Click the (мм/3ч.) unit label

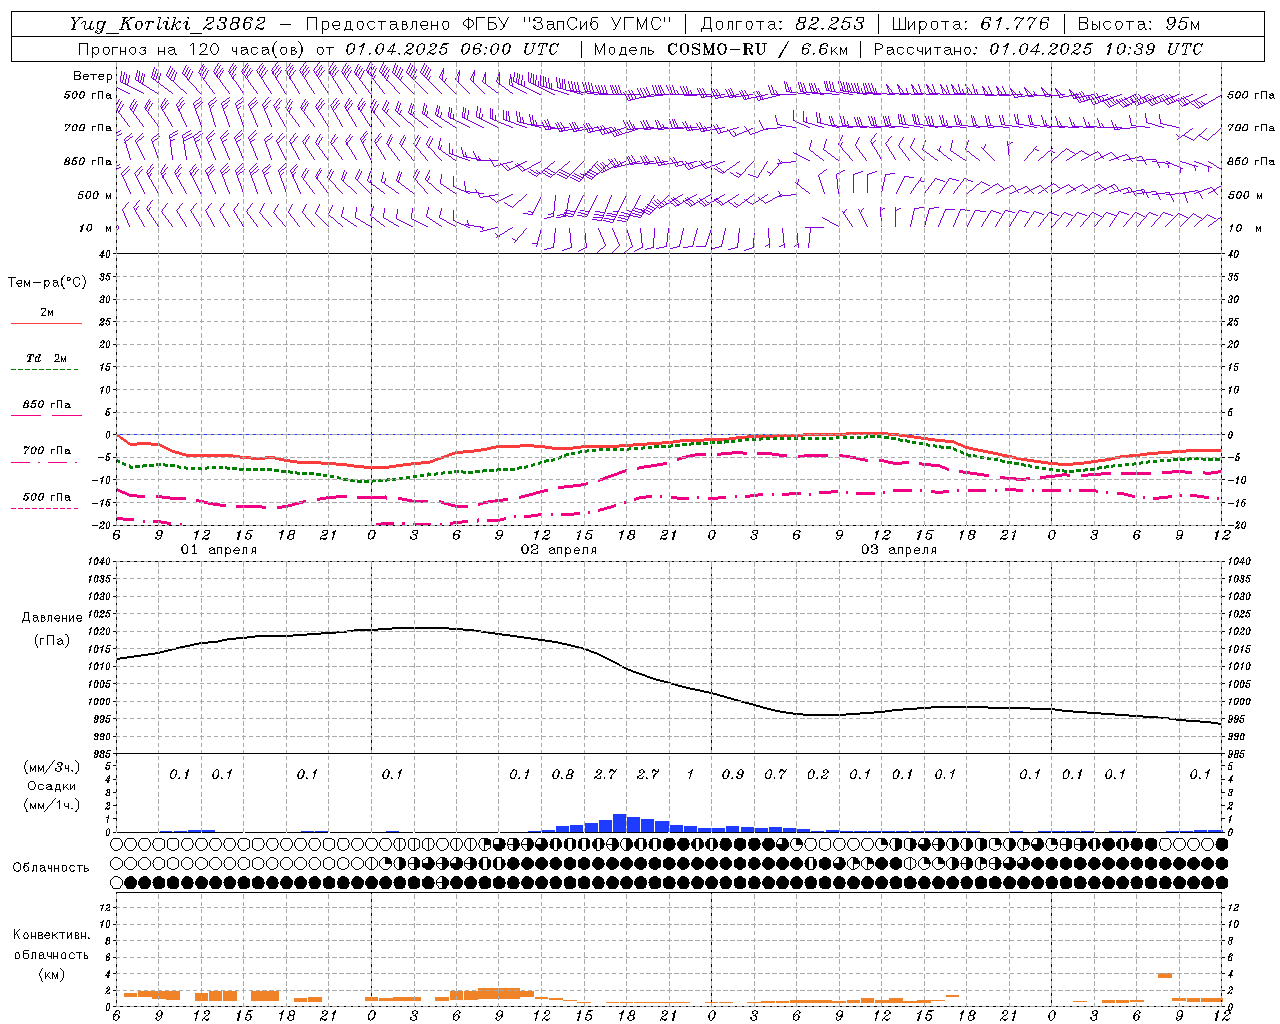[52, 767]
